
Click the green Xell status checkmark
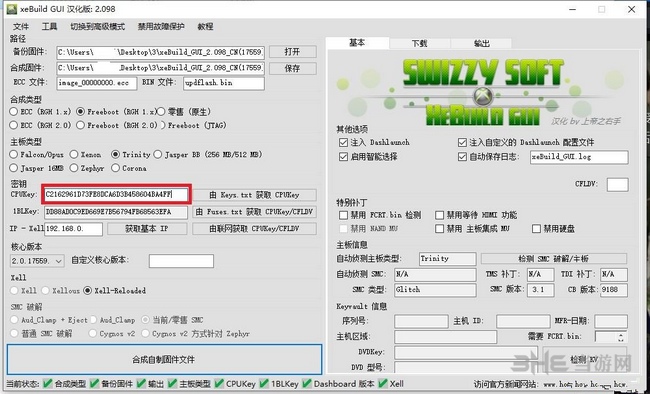tap(383, 384)
